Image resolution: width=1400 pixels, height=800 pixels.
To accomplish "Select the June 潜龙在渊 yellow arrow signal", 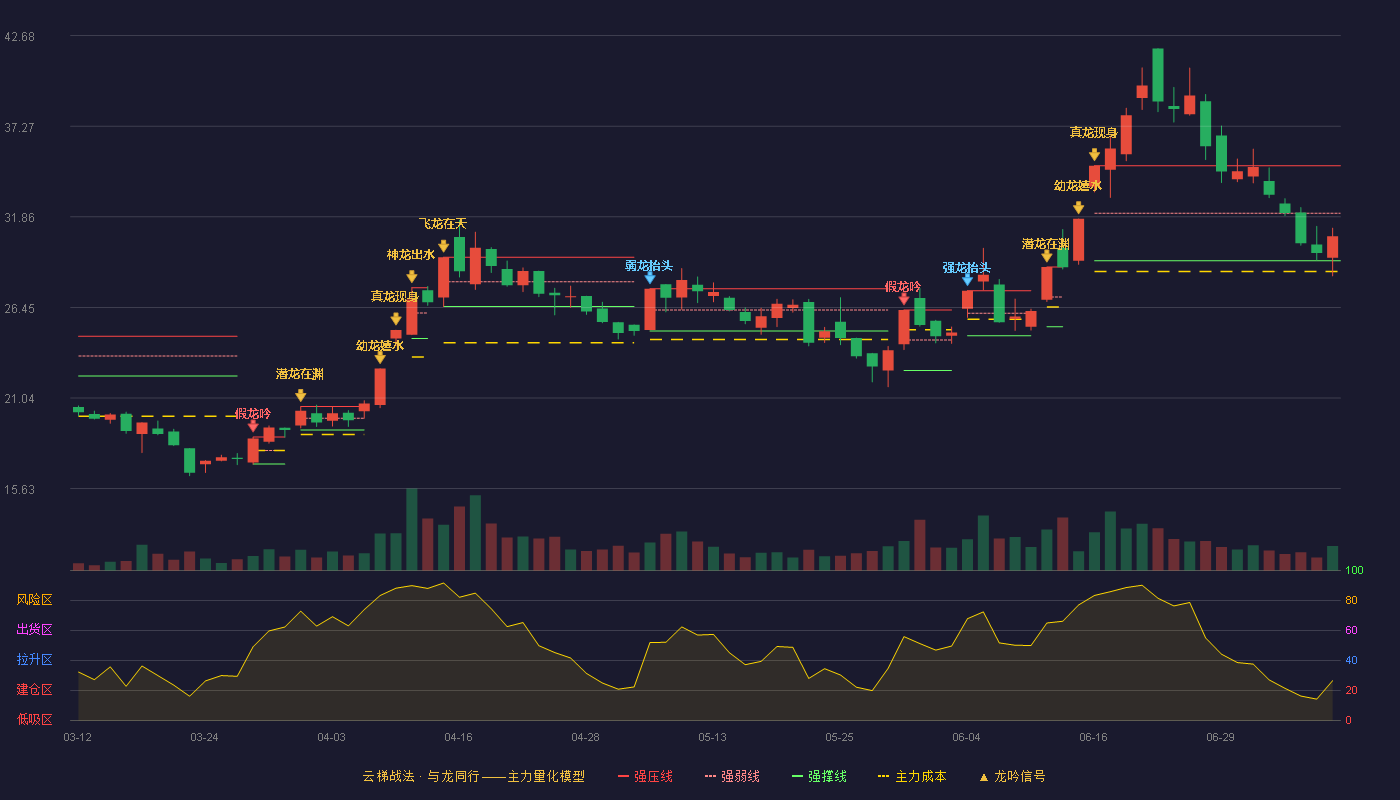I will [1046, 257].
